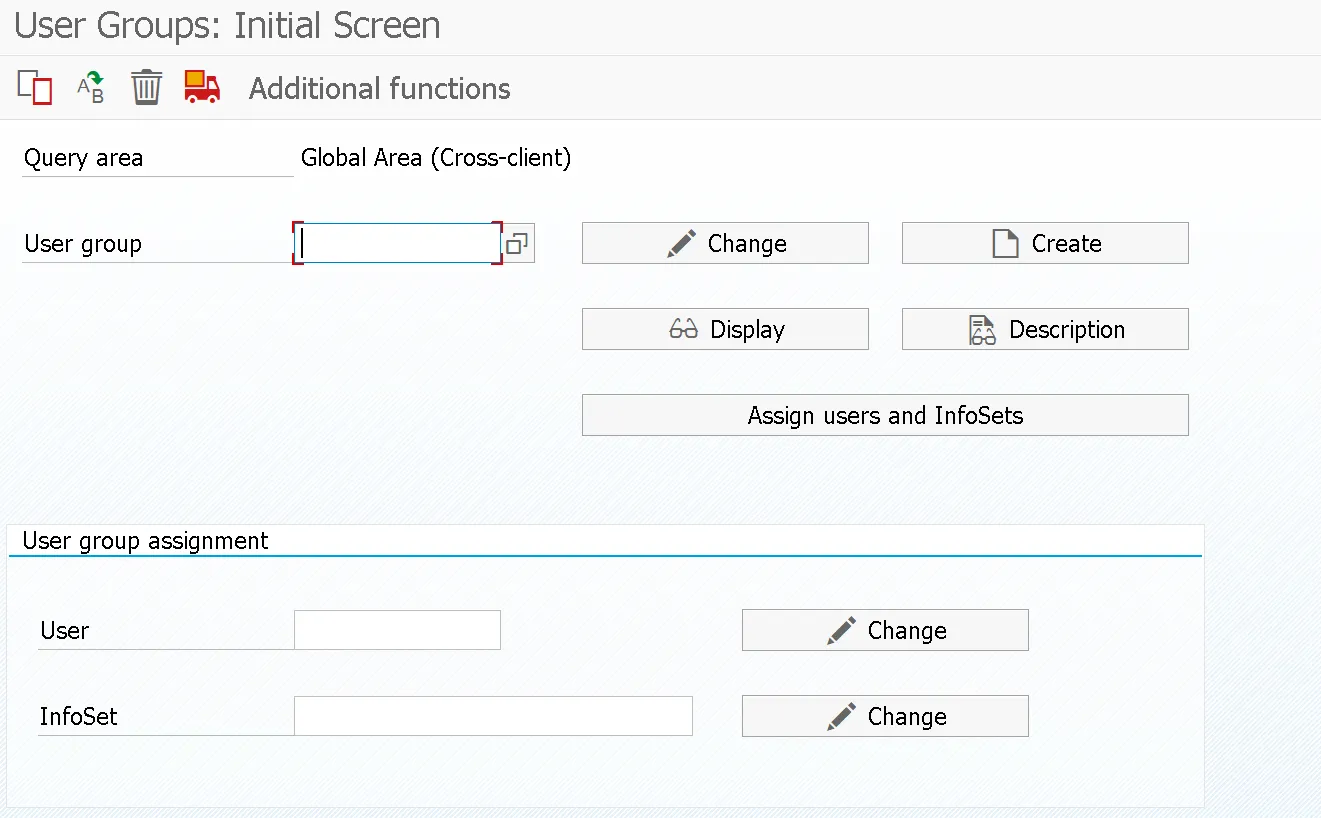The height and width of the screenshot is (818, 1321).
Task: Focus the User group input field
Action: pos(398,244)
